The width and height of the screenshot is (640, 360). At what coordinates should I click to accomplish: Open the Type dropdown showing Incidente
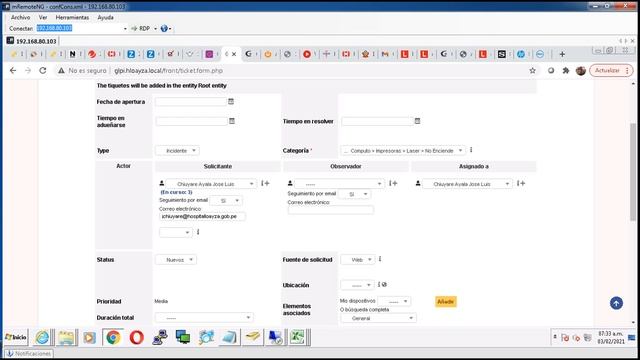pos(177,151)
